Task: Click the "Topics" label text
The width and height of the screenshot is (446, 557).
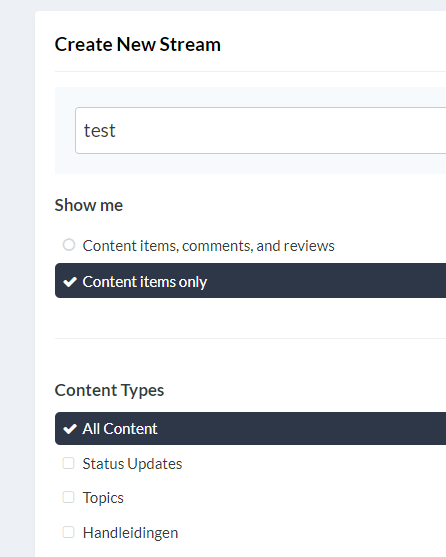Action: tap(103, 498)
